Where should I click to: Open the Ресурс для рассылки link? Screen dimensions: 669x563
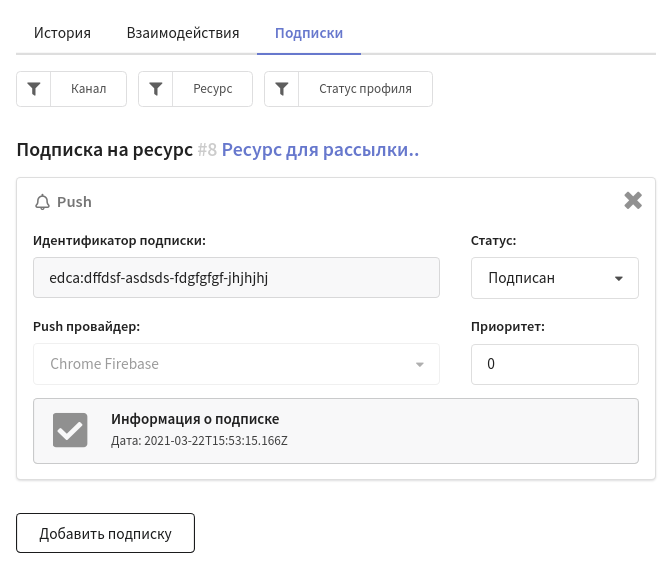[320, 150]
